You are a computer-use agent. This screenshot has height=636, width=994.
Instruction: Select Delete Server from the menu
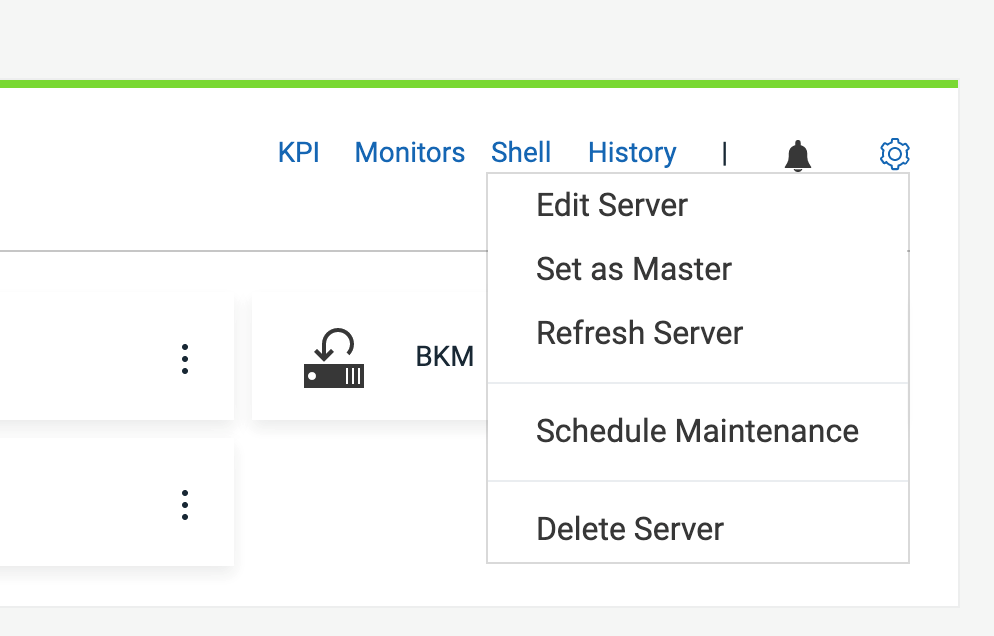630,529
